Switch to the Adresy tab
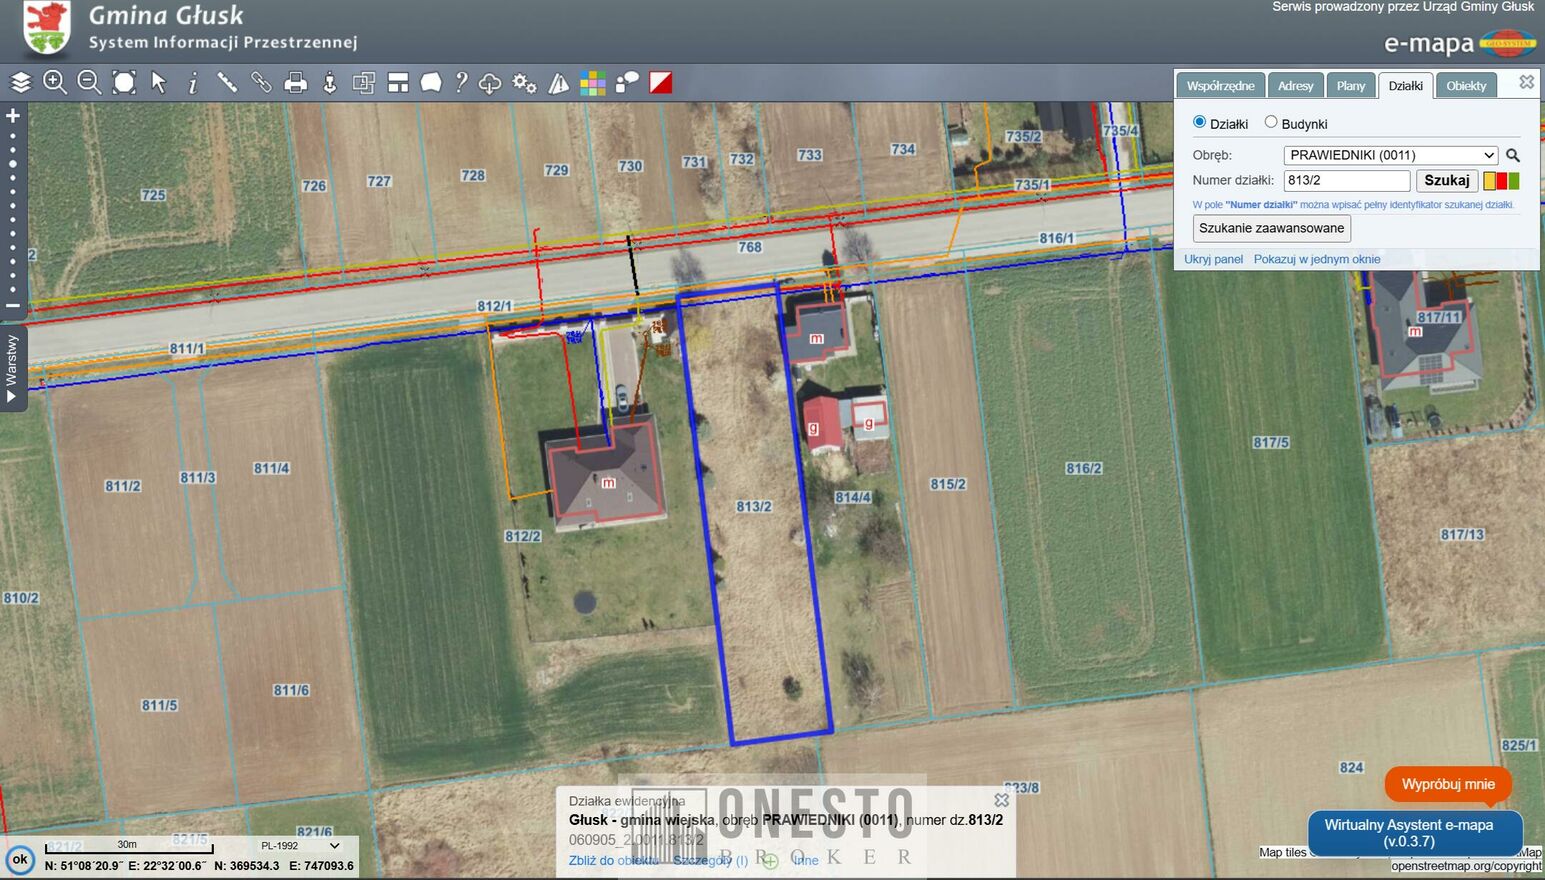This screenshot has height=880, width=1545. coord(1295,86)
